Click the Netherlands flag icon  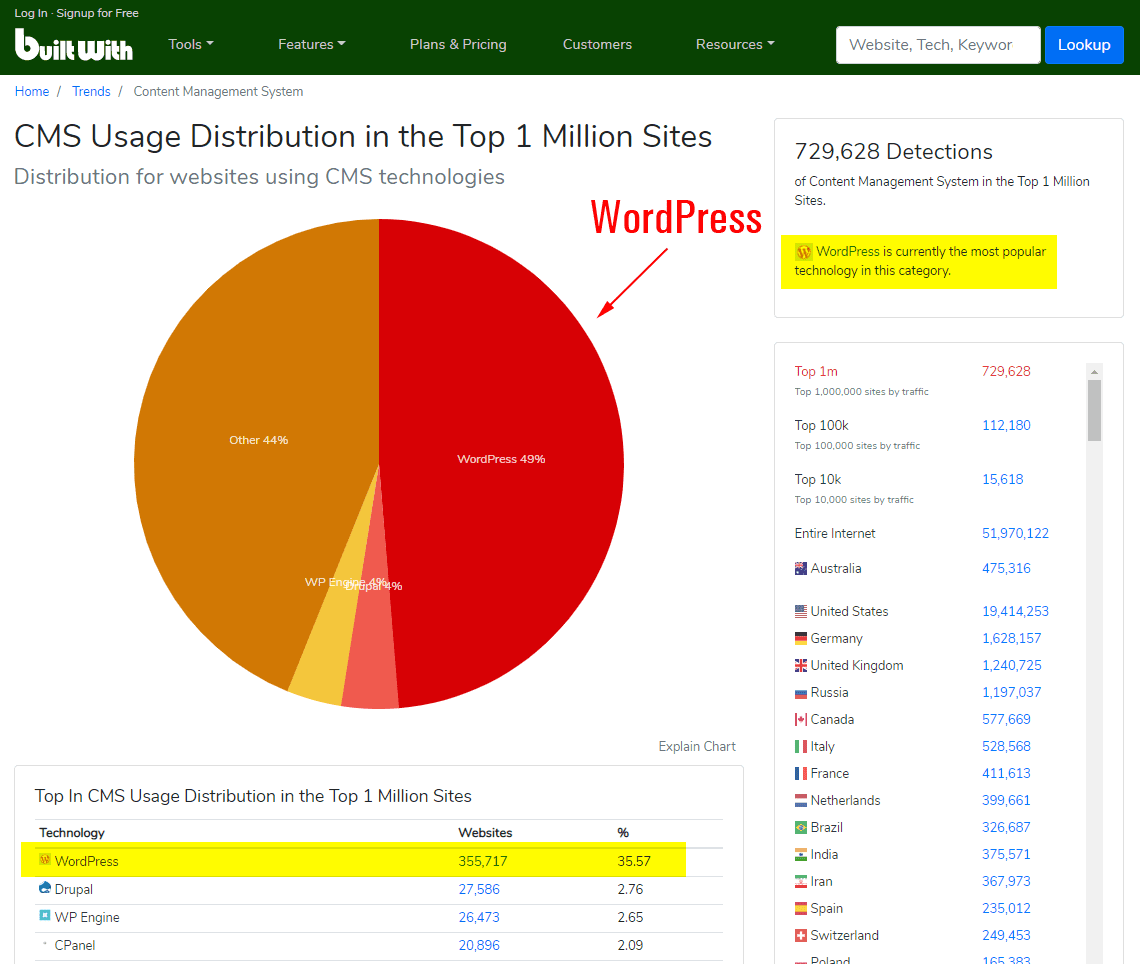point(800,800)
